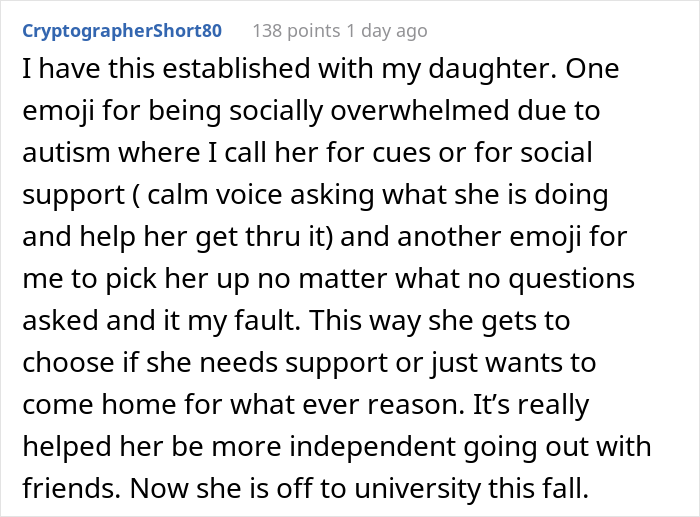
Task: Click the "1 day ago" timestamp
Action: click(x=386, y=30)
